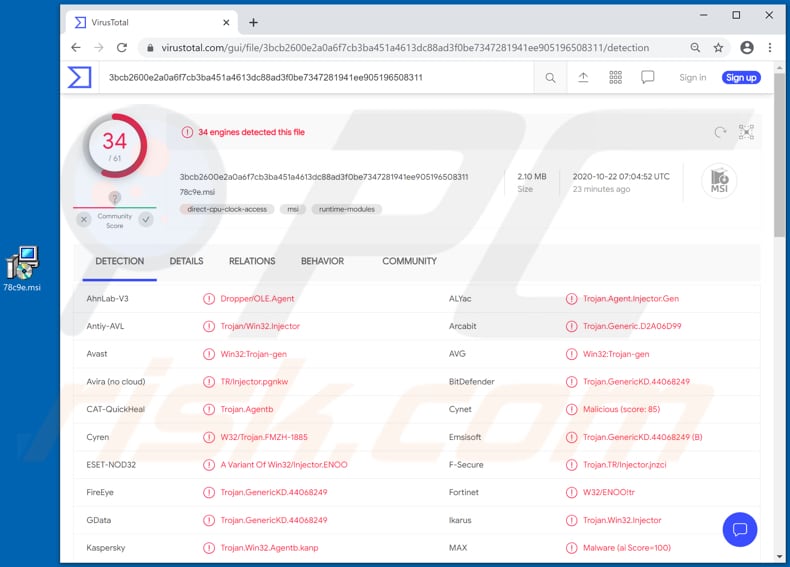Open the RELATIONS tab
This screenshot has width=790, height=567.
click(252, 261)
